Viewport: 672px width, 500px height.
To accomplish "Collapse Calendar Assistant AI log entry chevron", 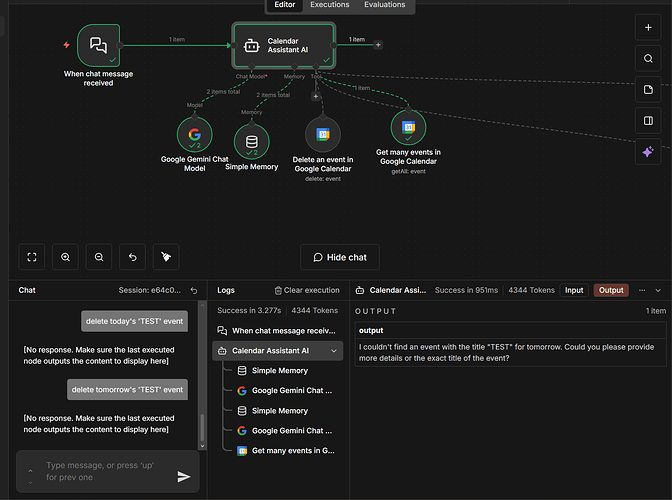I will coord(333,351).
